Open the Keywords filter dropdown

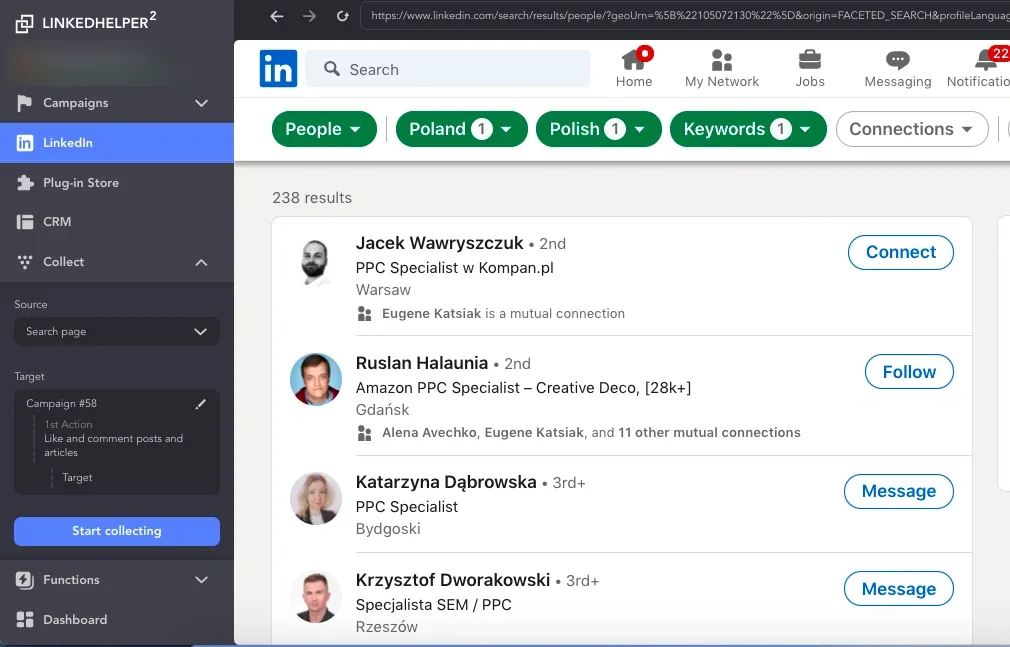pos(748,129)
